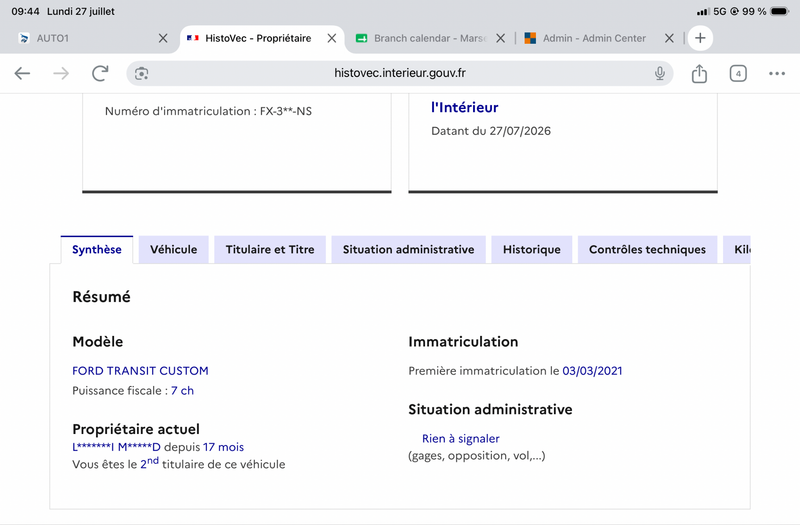Screen dimensions: 800x525
Task: Open the Contrôles techniques tab
Action: 647,249
